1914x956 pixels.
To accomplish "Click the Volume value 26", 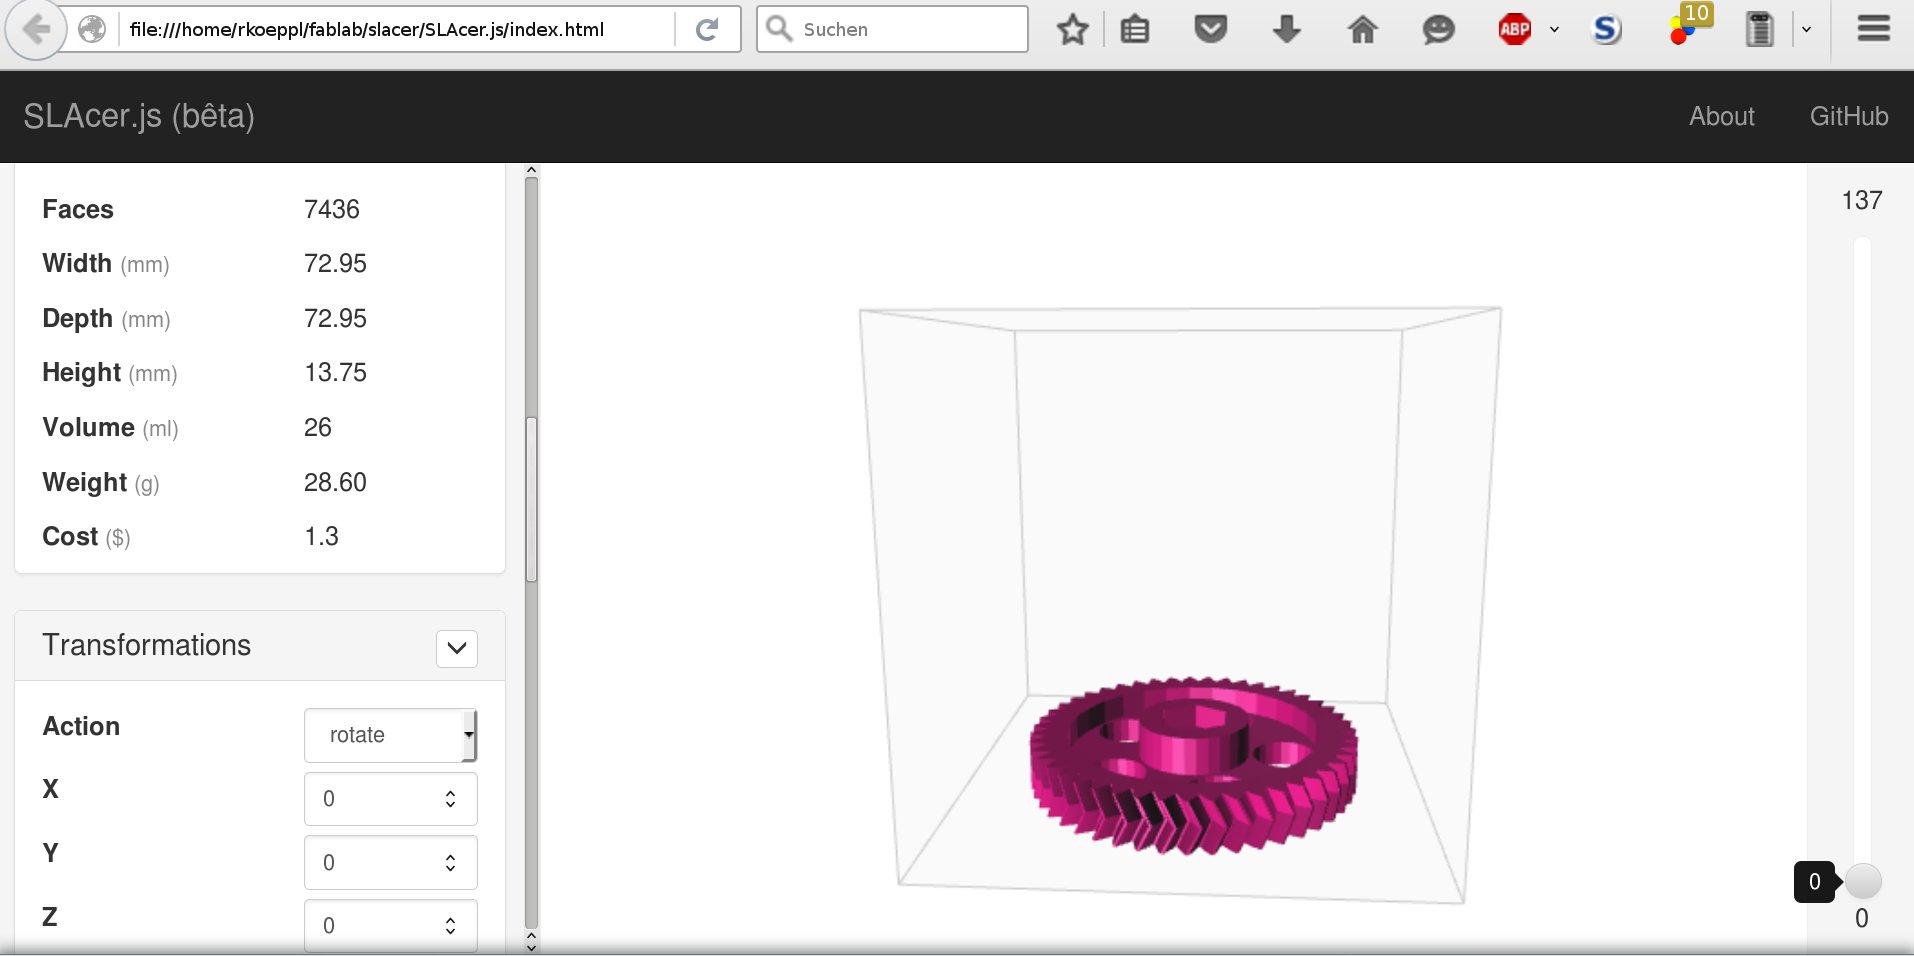I will tap(318, 427).
